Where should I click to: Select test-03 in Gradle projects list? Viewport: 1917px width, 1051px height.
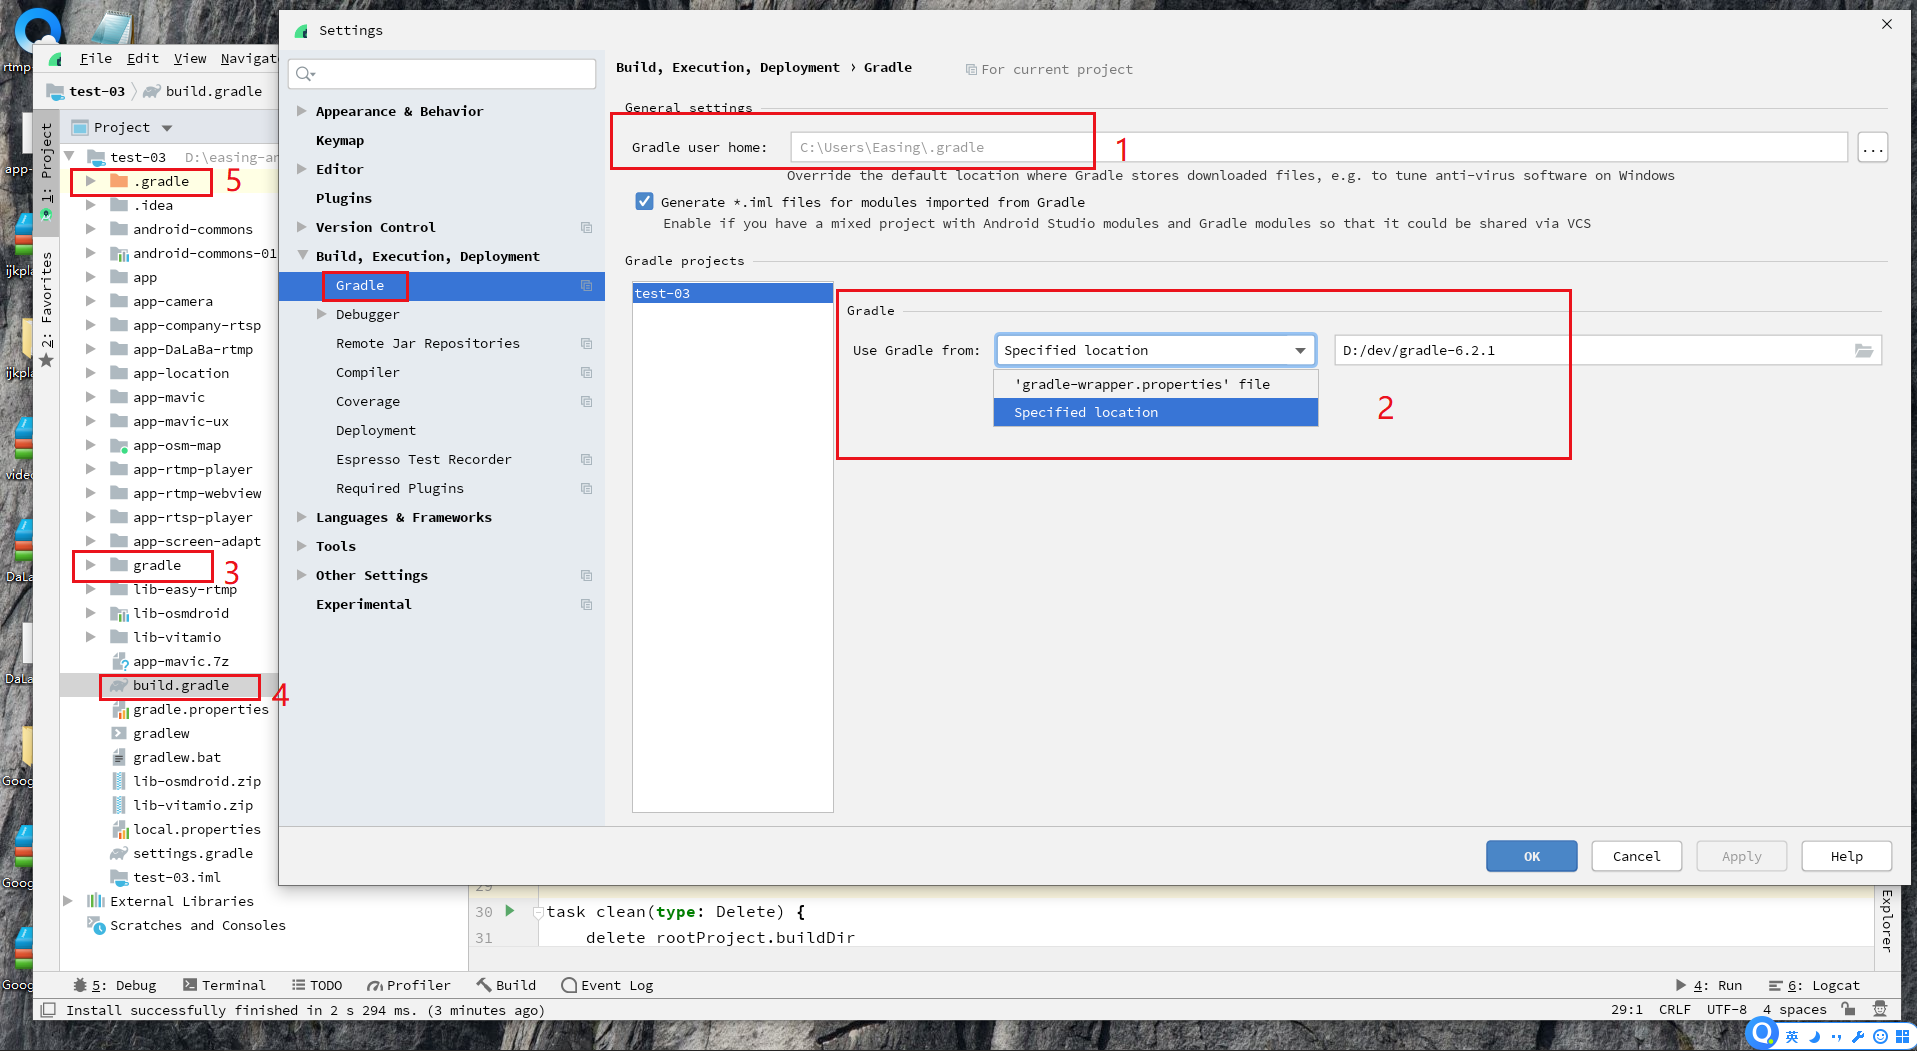(x=732, y=294)
